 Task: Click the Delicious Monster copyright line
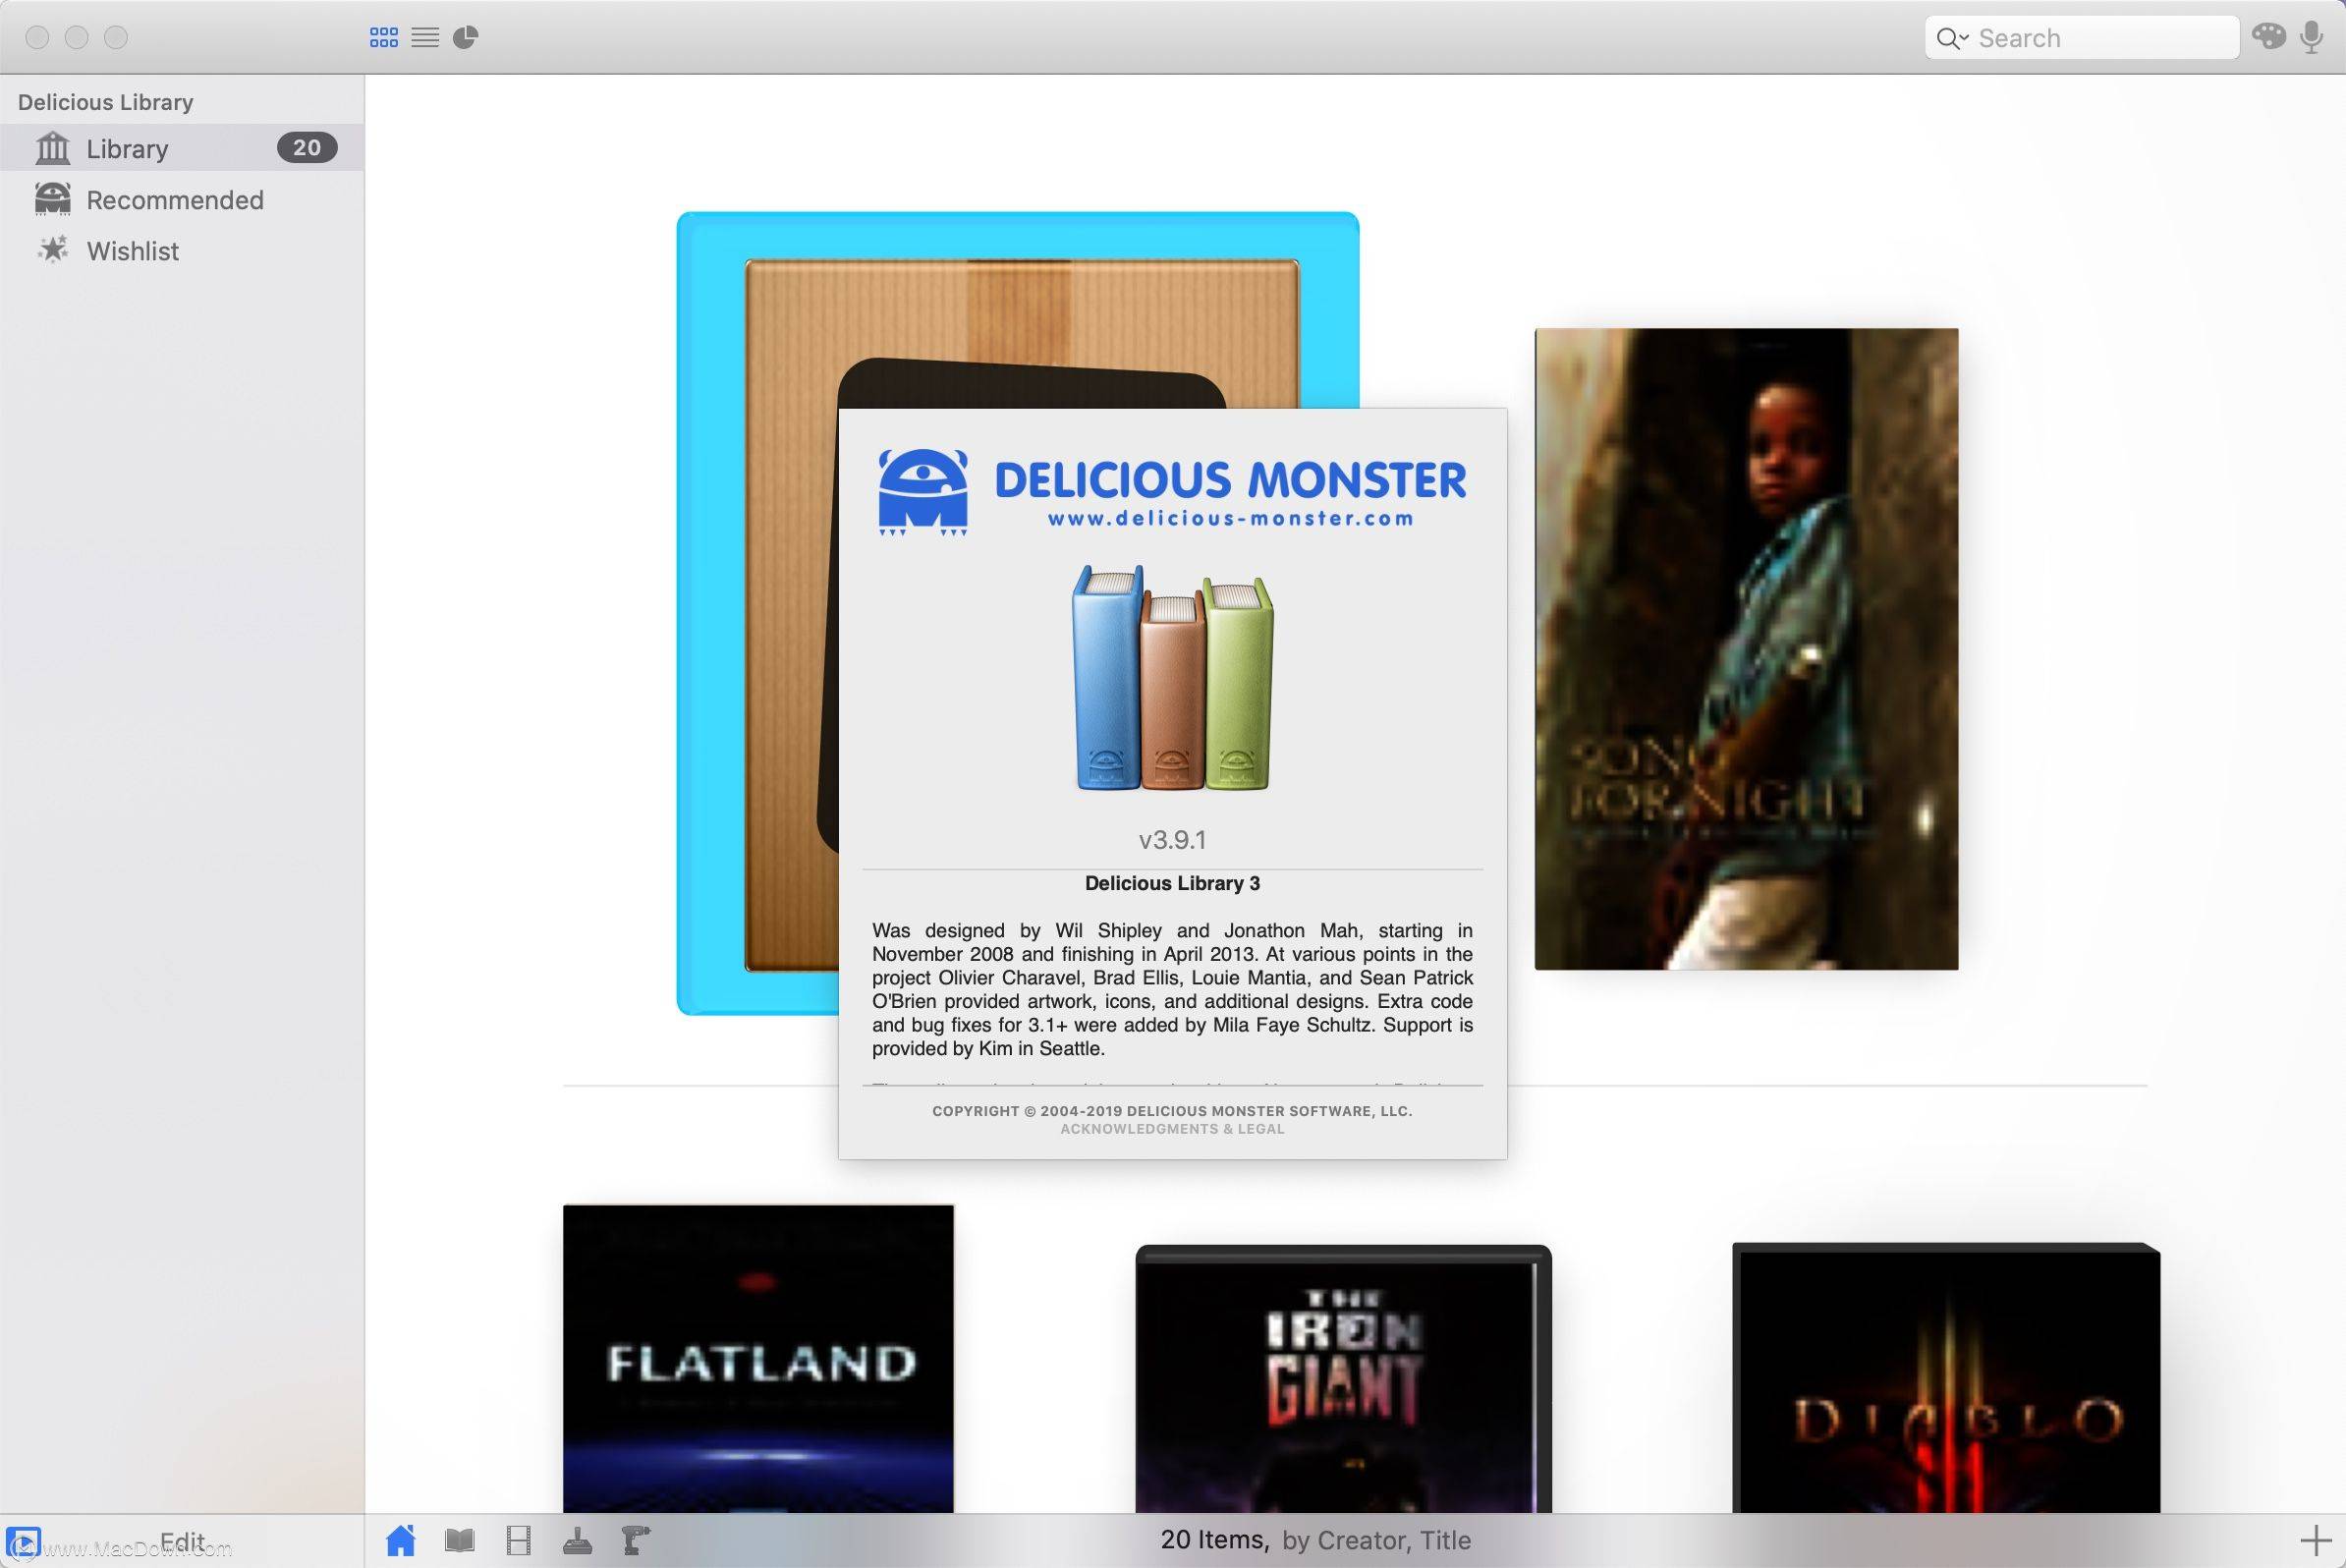tap(1172, 1111)
